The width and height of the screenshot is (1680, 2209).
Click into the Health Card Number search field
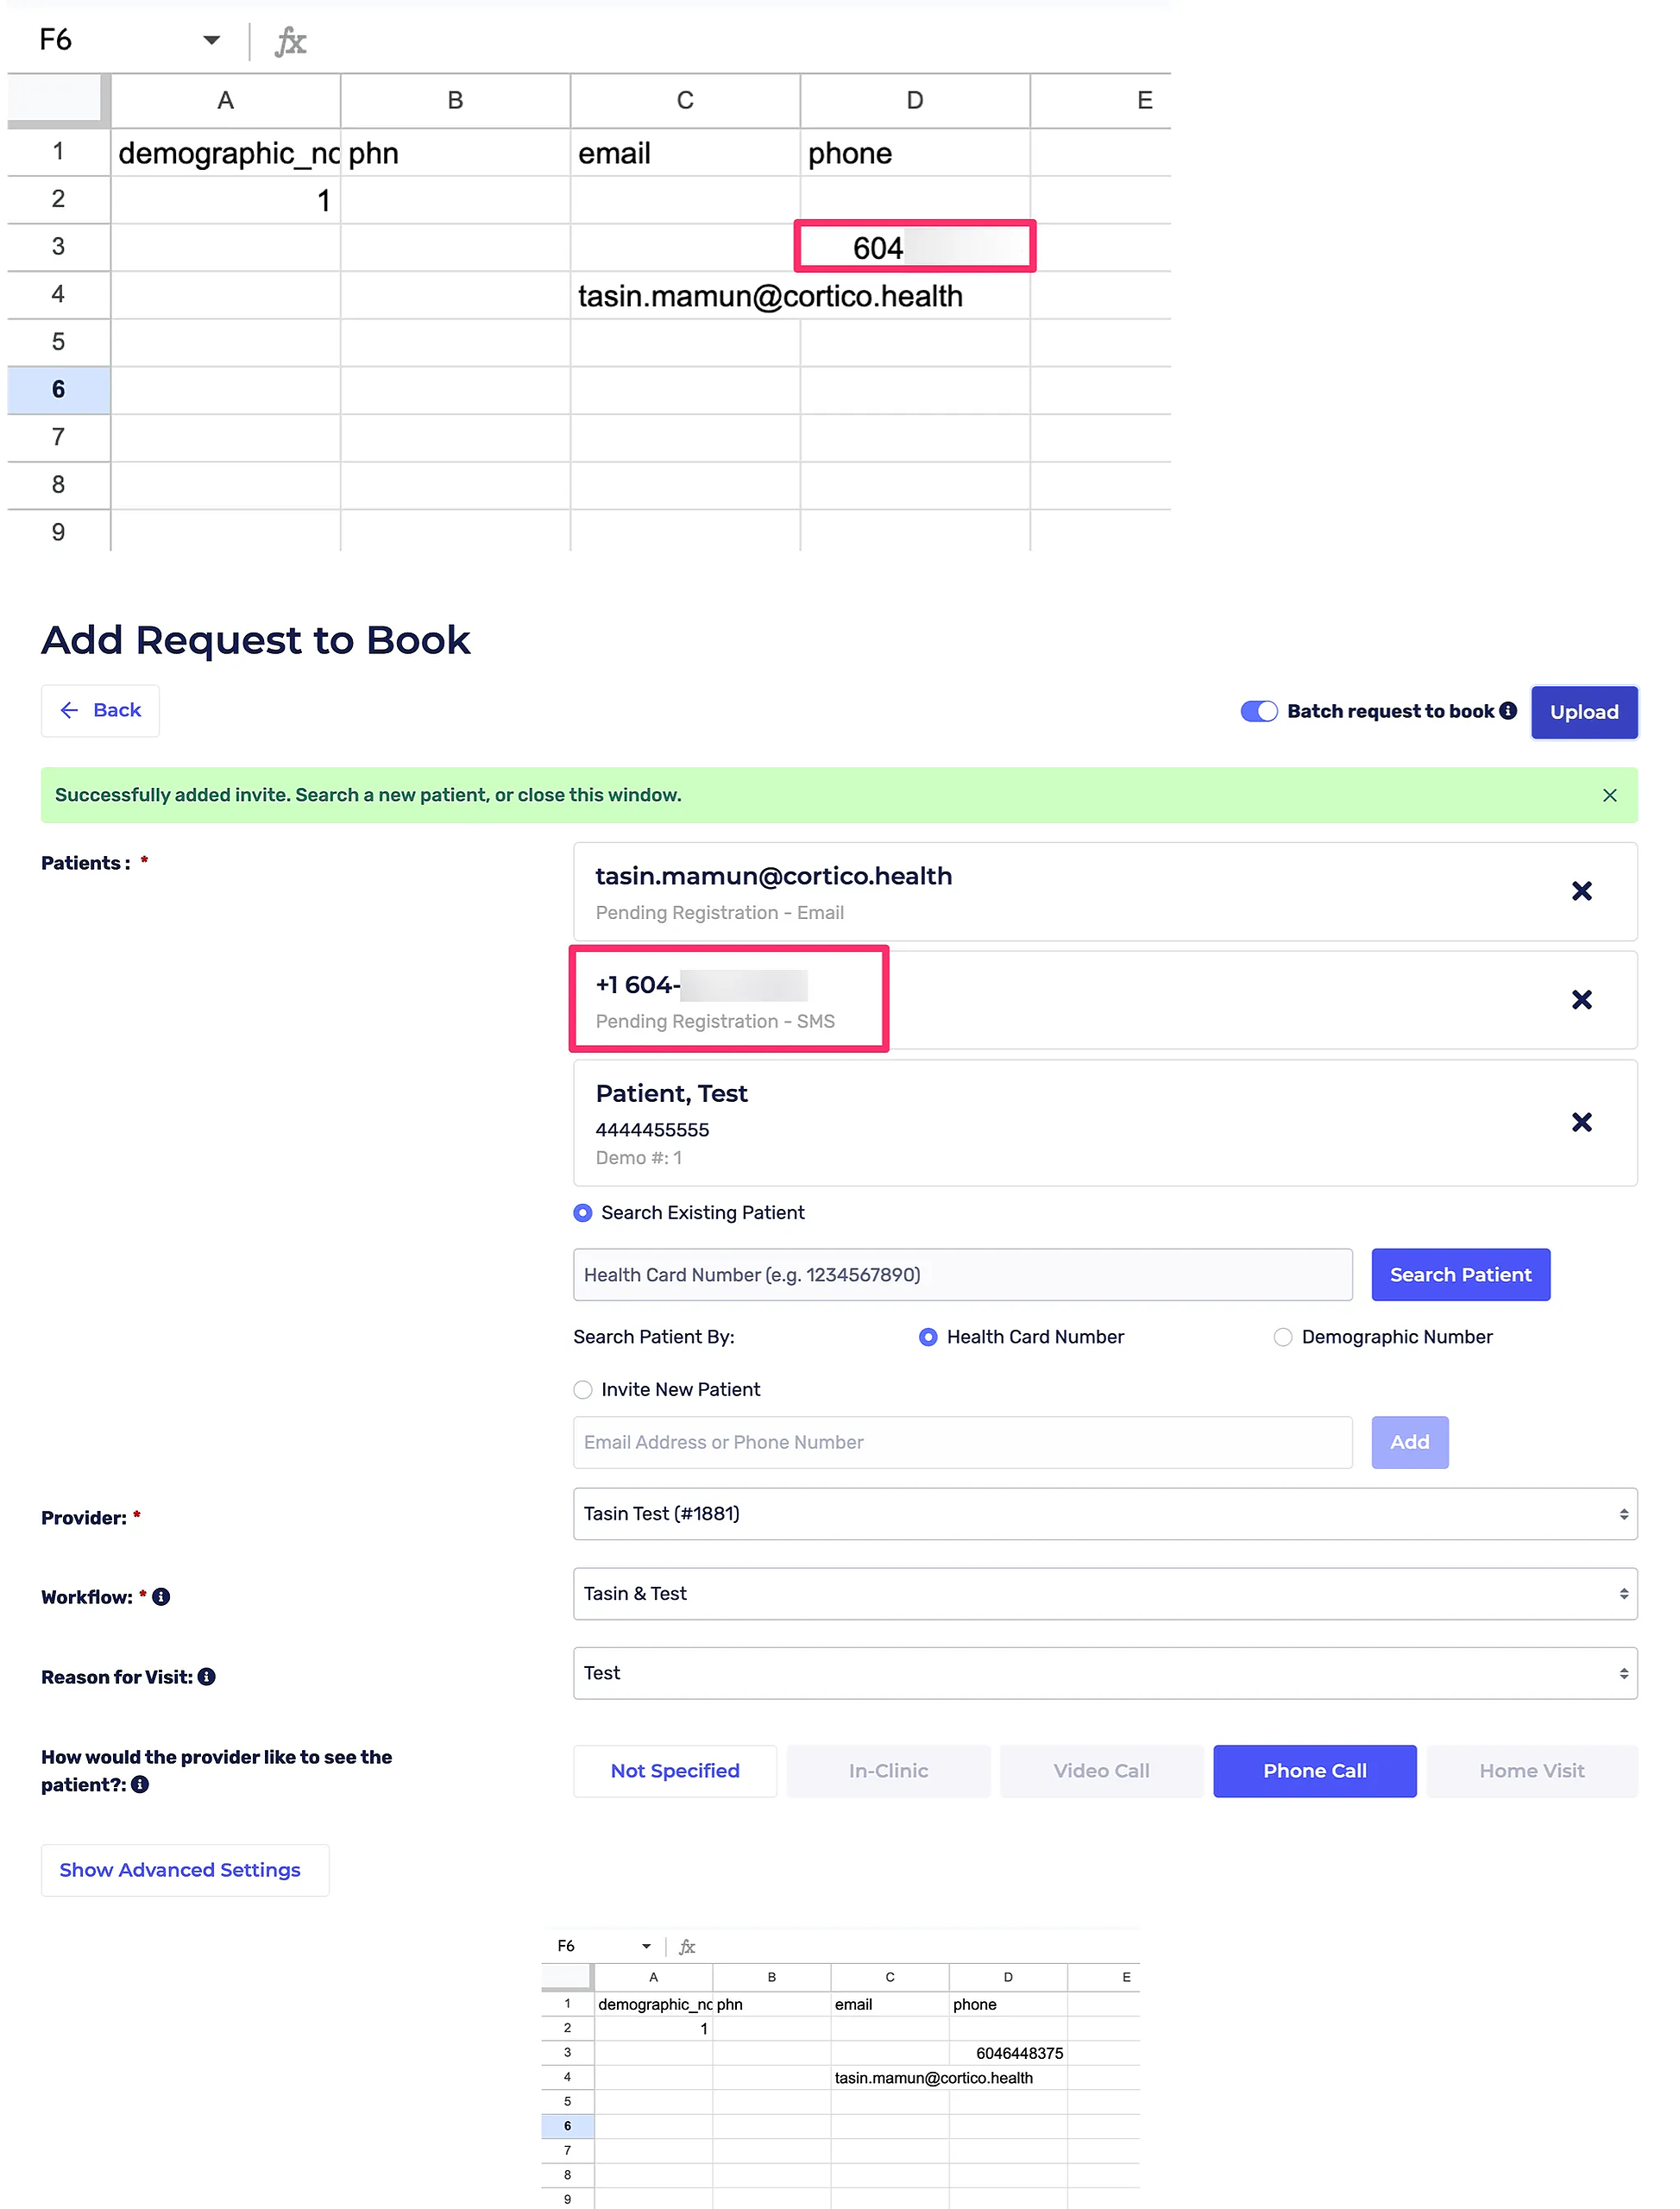coord(962,1275)
